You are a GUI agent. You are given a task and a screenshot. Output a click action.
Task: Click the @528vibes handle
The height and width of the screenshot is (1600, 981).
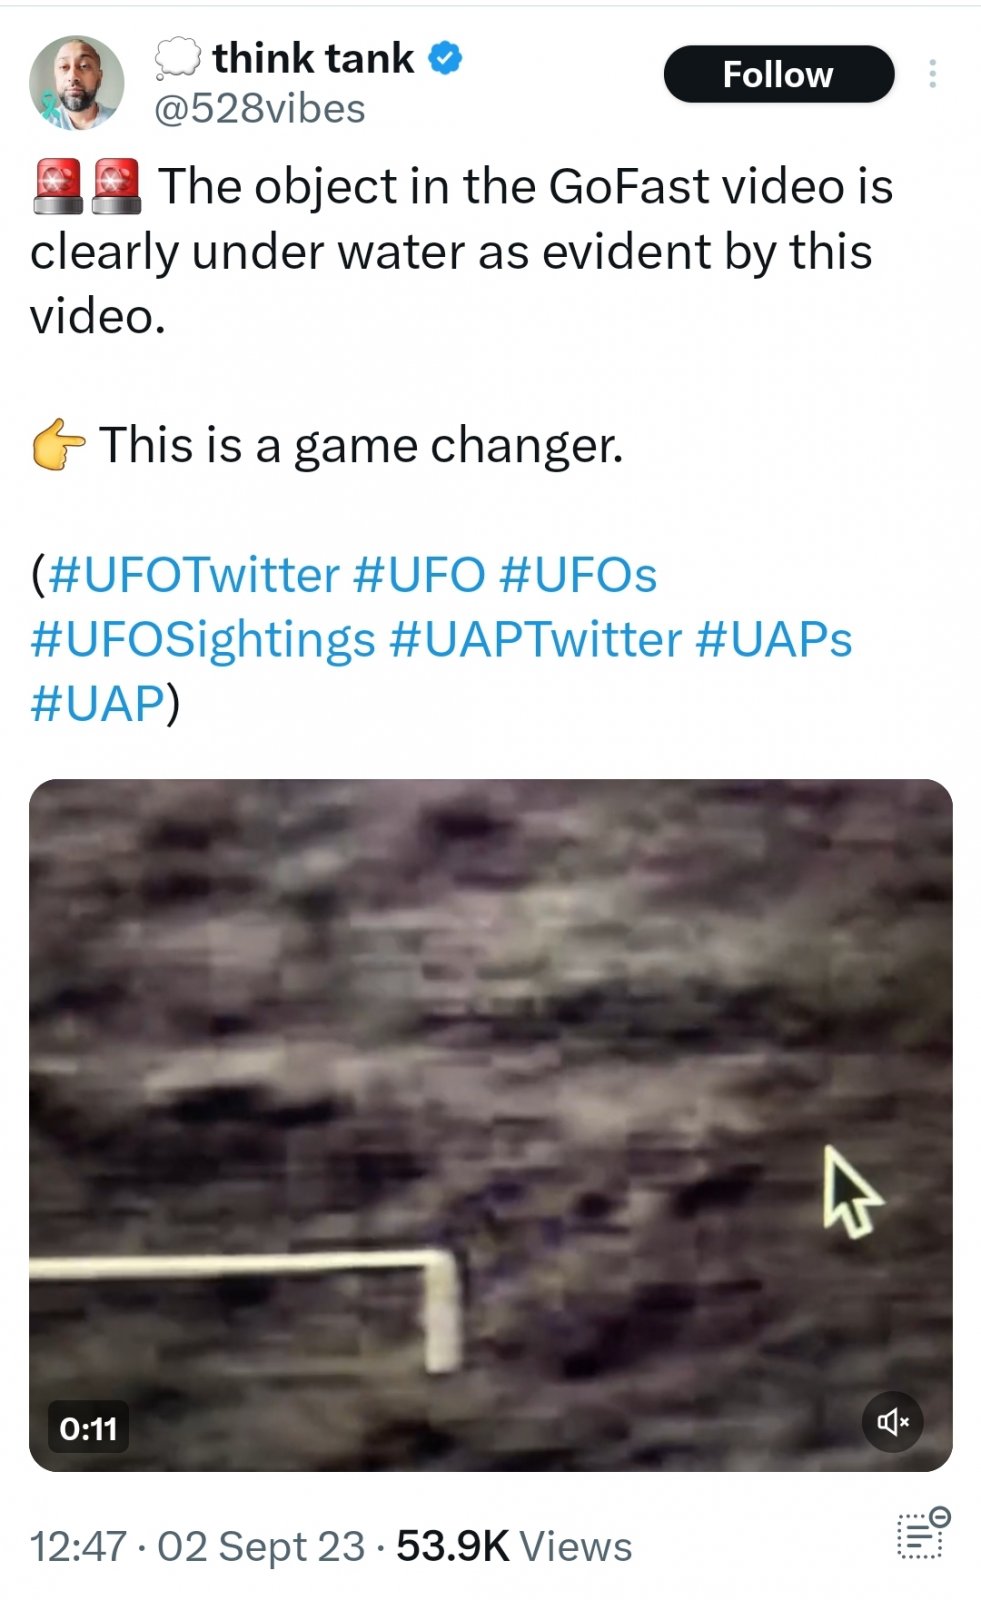click(x=259, y=108)
